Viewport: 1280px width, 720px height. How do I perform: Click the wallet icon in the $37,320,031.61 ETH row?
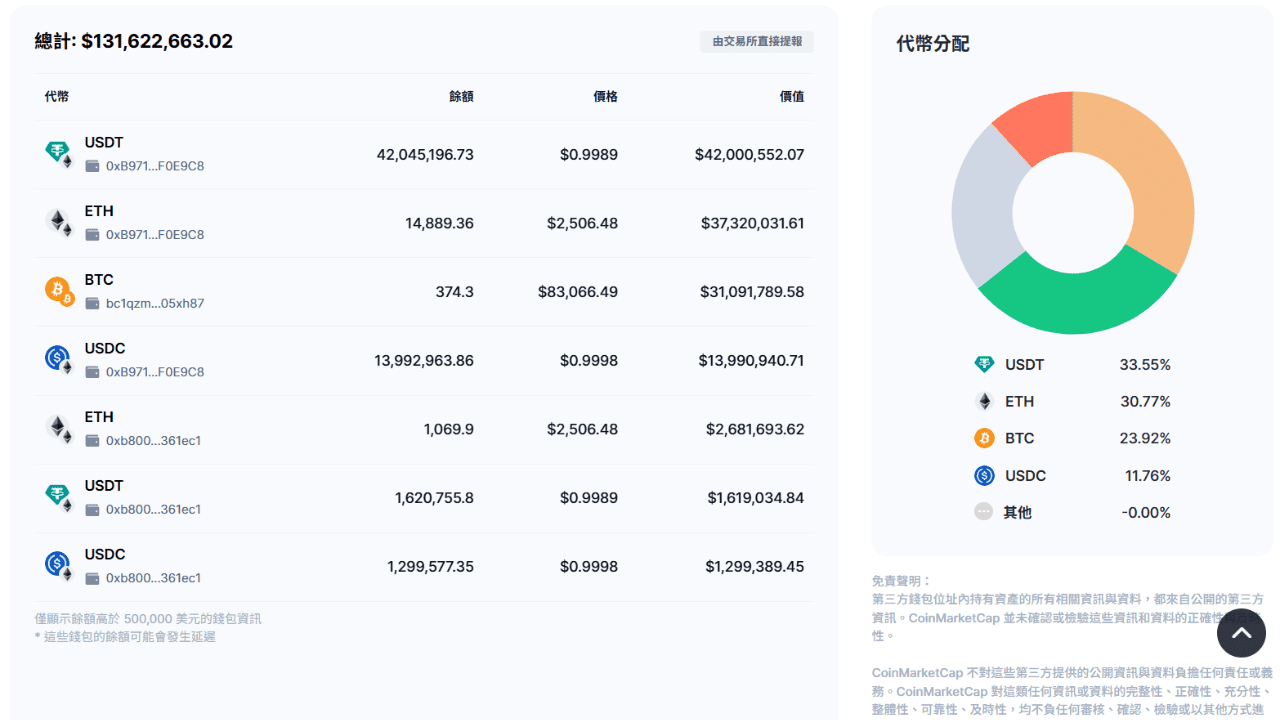pos(93,235)
